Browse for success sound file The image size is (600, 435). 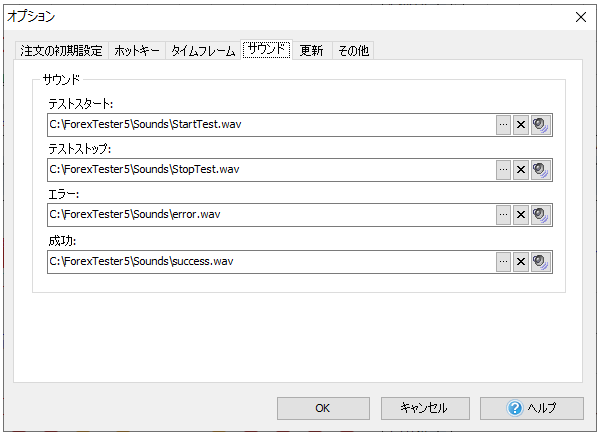pyautogui.click(x=503, y=261)
